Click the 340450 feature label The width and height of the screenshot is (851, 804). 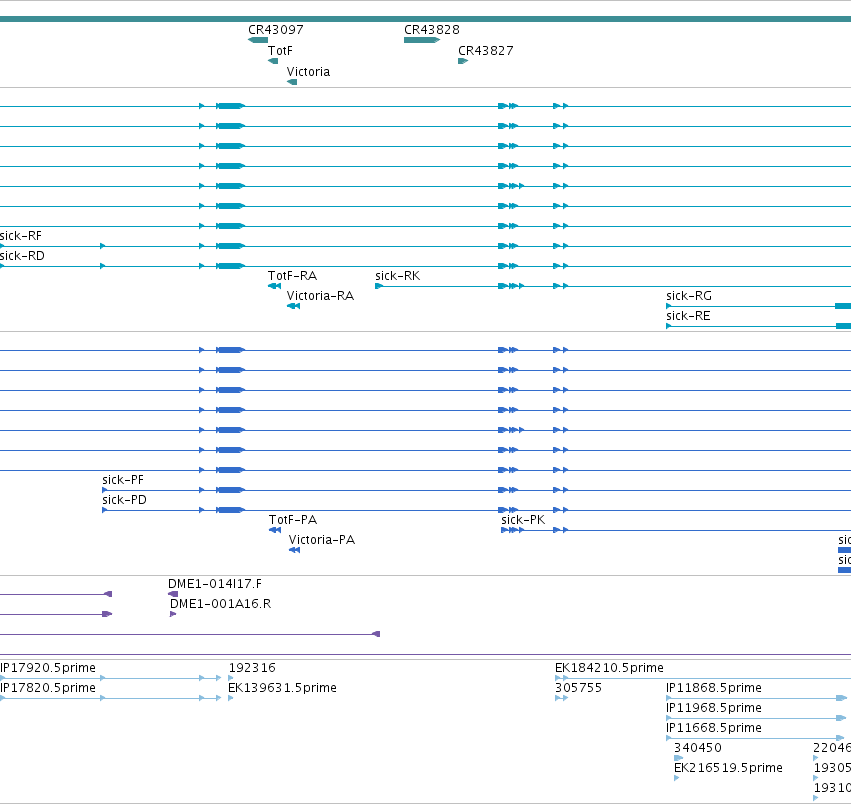[x=697, y=748]
